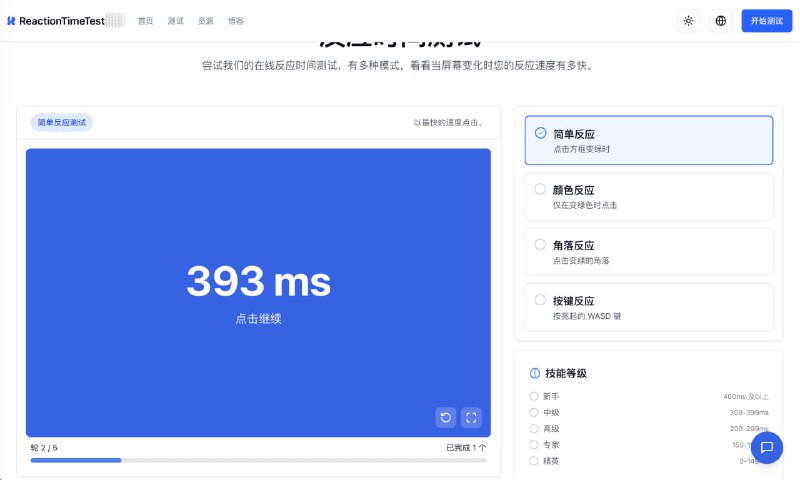Open language selector globe icon
Screen dimensions: 800x480
(x=721, y=20)
